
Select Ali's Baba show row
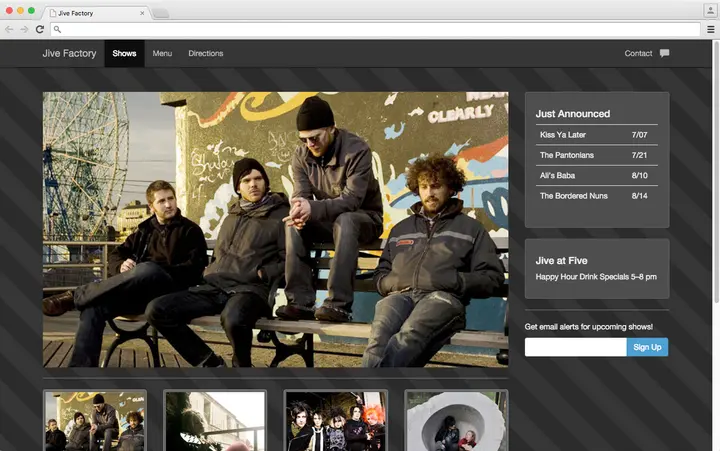click(596, 175)
